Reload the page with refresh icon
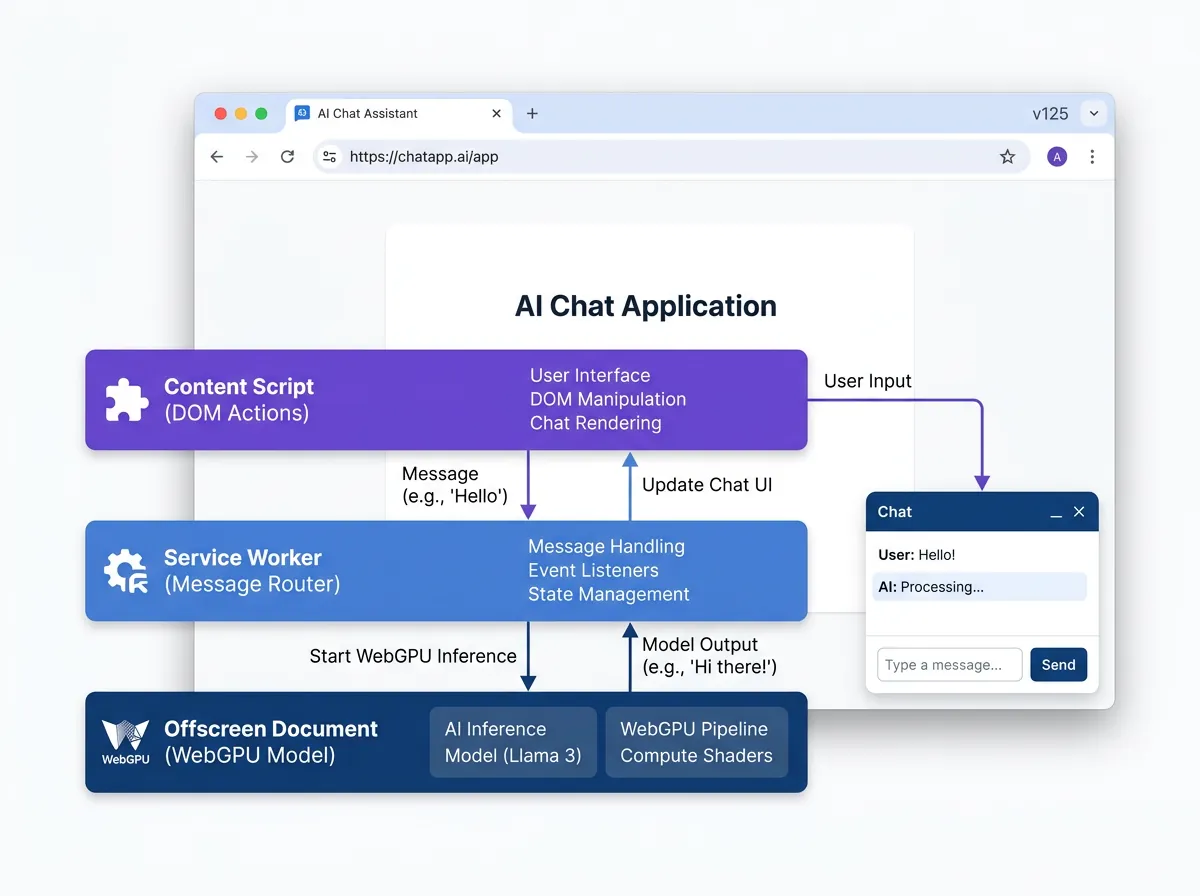This screenshot has height=896, width=1200. (x=287, y=157)
